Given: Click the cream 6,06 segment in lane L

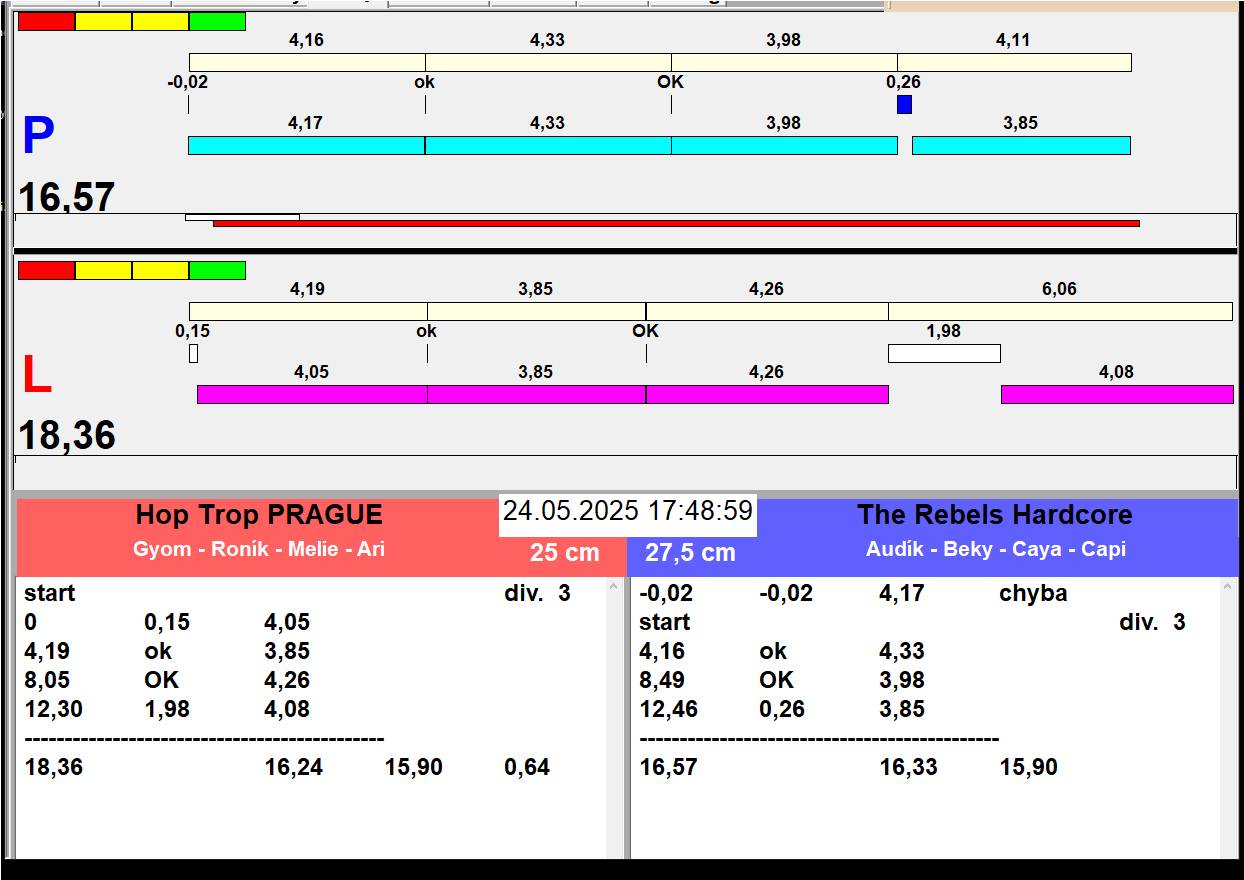Looking at the screenshot, I should click(1060, 311).
